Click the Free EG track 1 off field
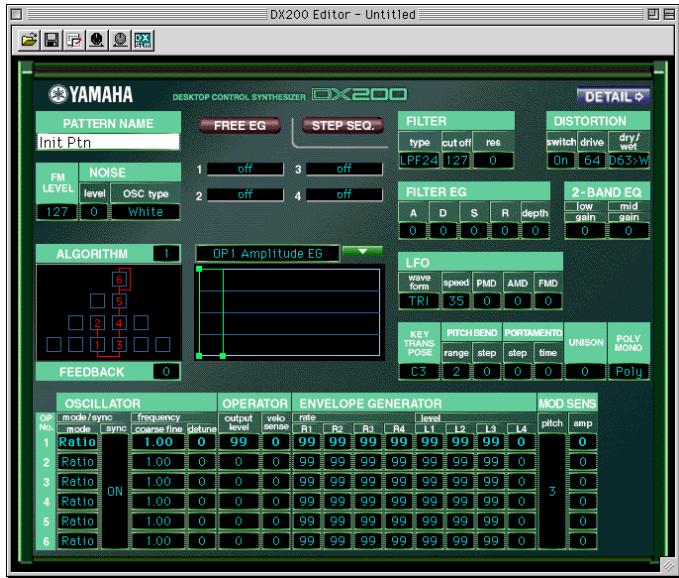 coord(245,169)
